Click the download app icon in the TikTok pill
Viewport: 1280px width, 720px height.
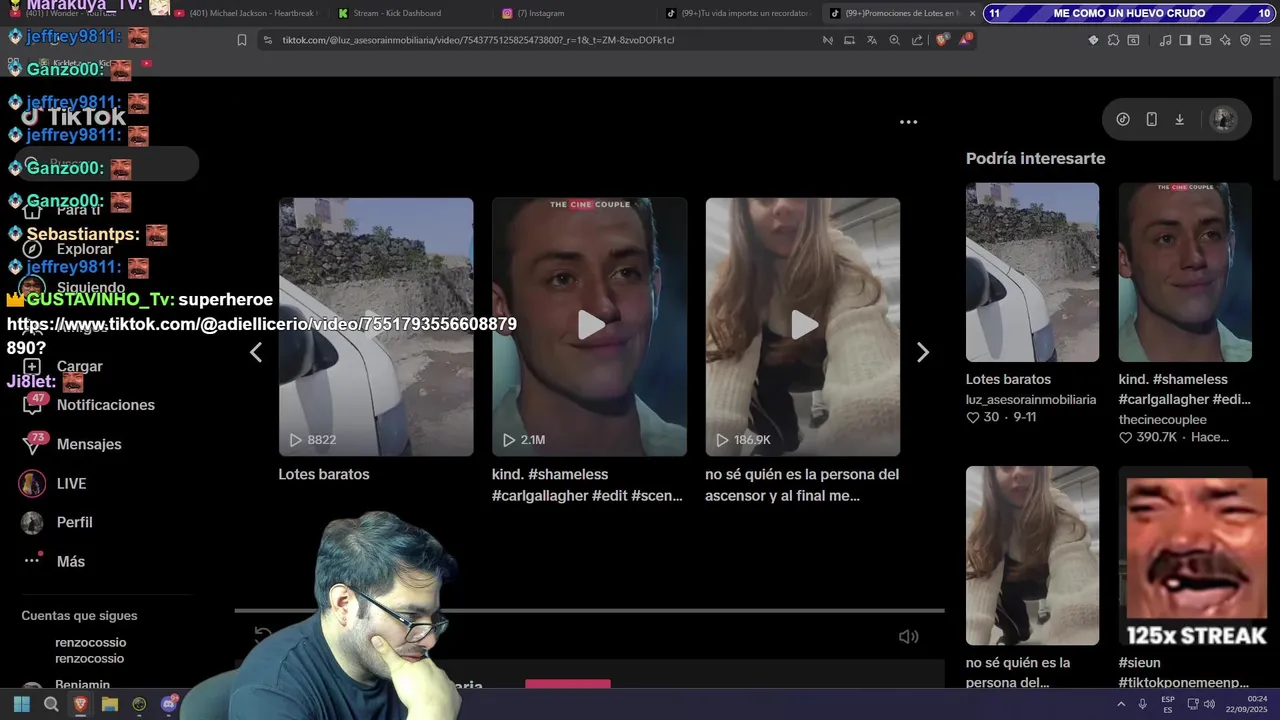(1179, 119)
